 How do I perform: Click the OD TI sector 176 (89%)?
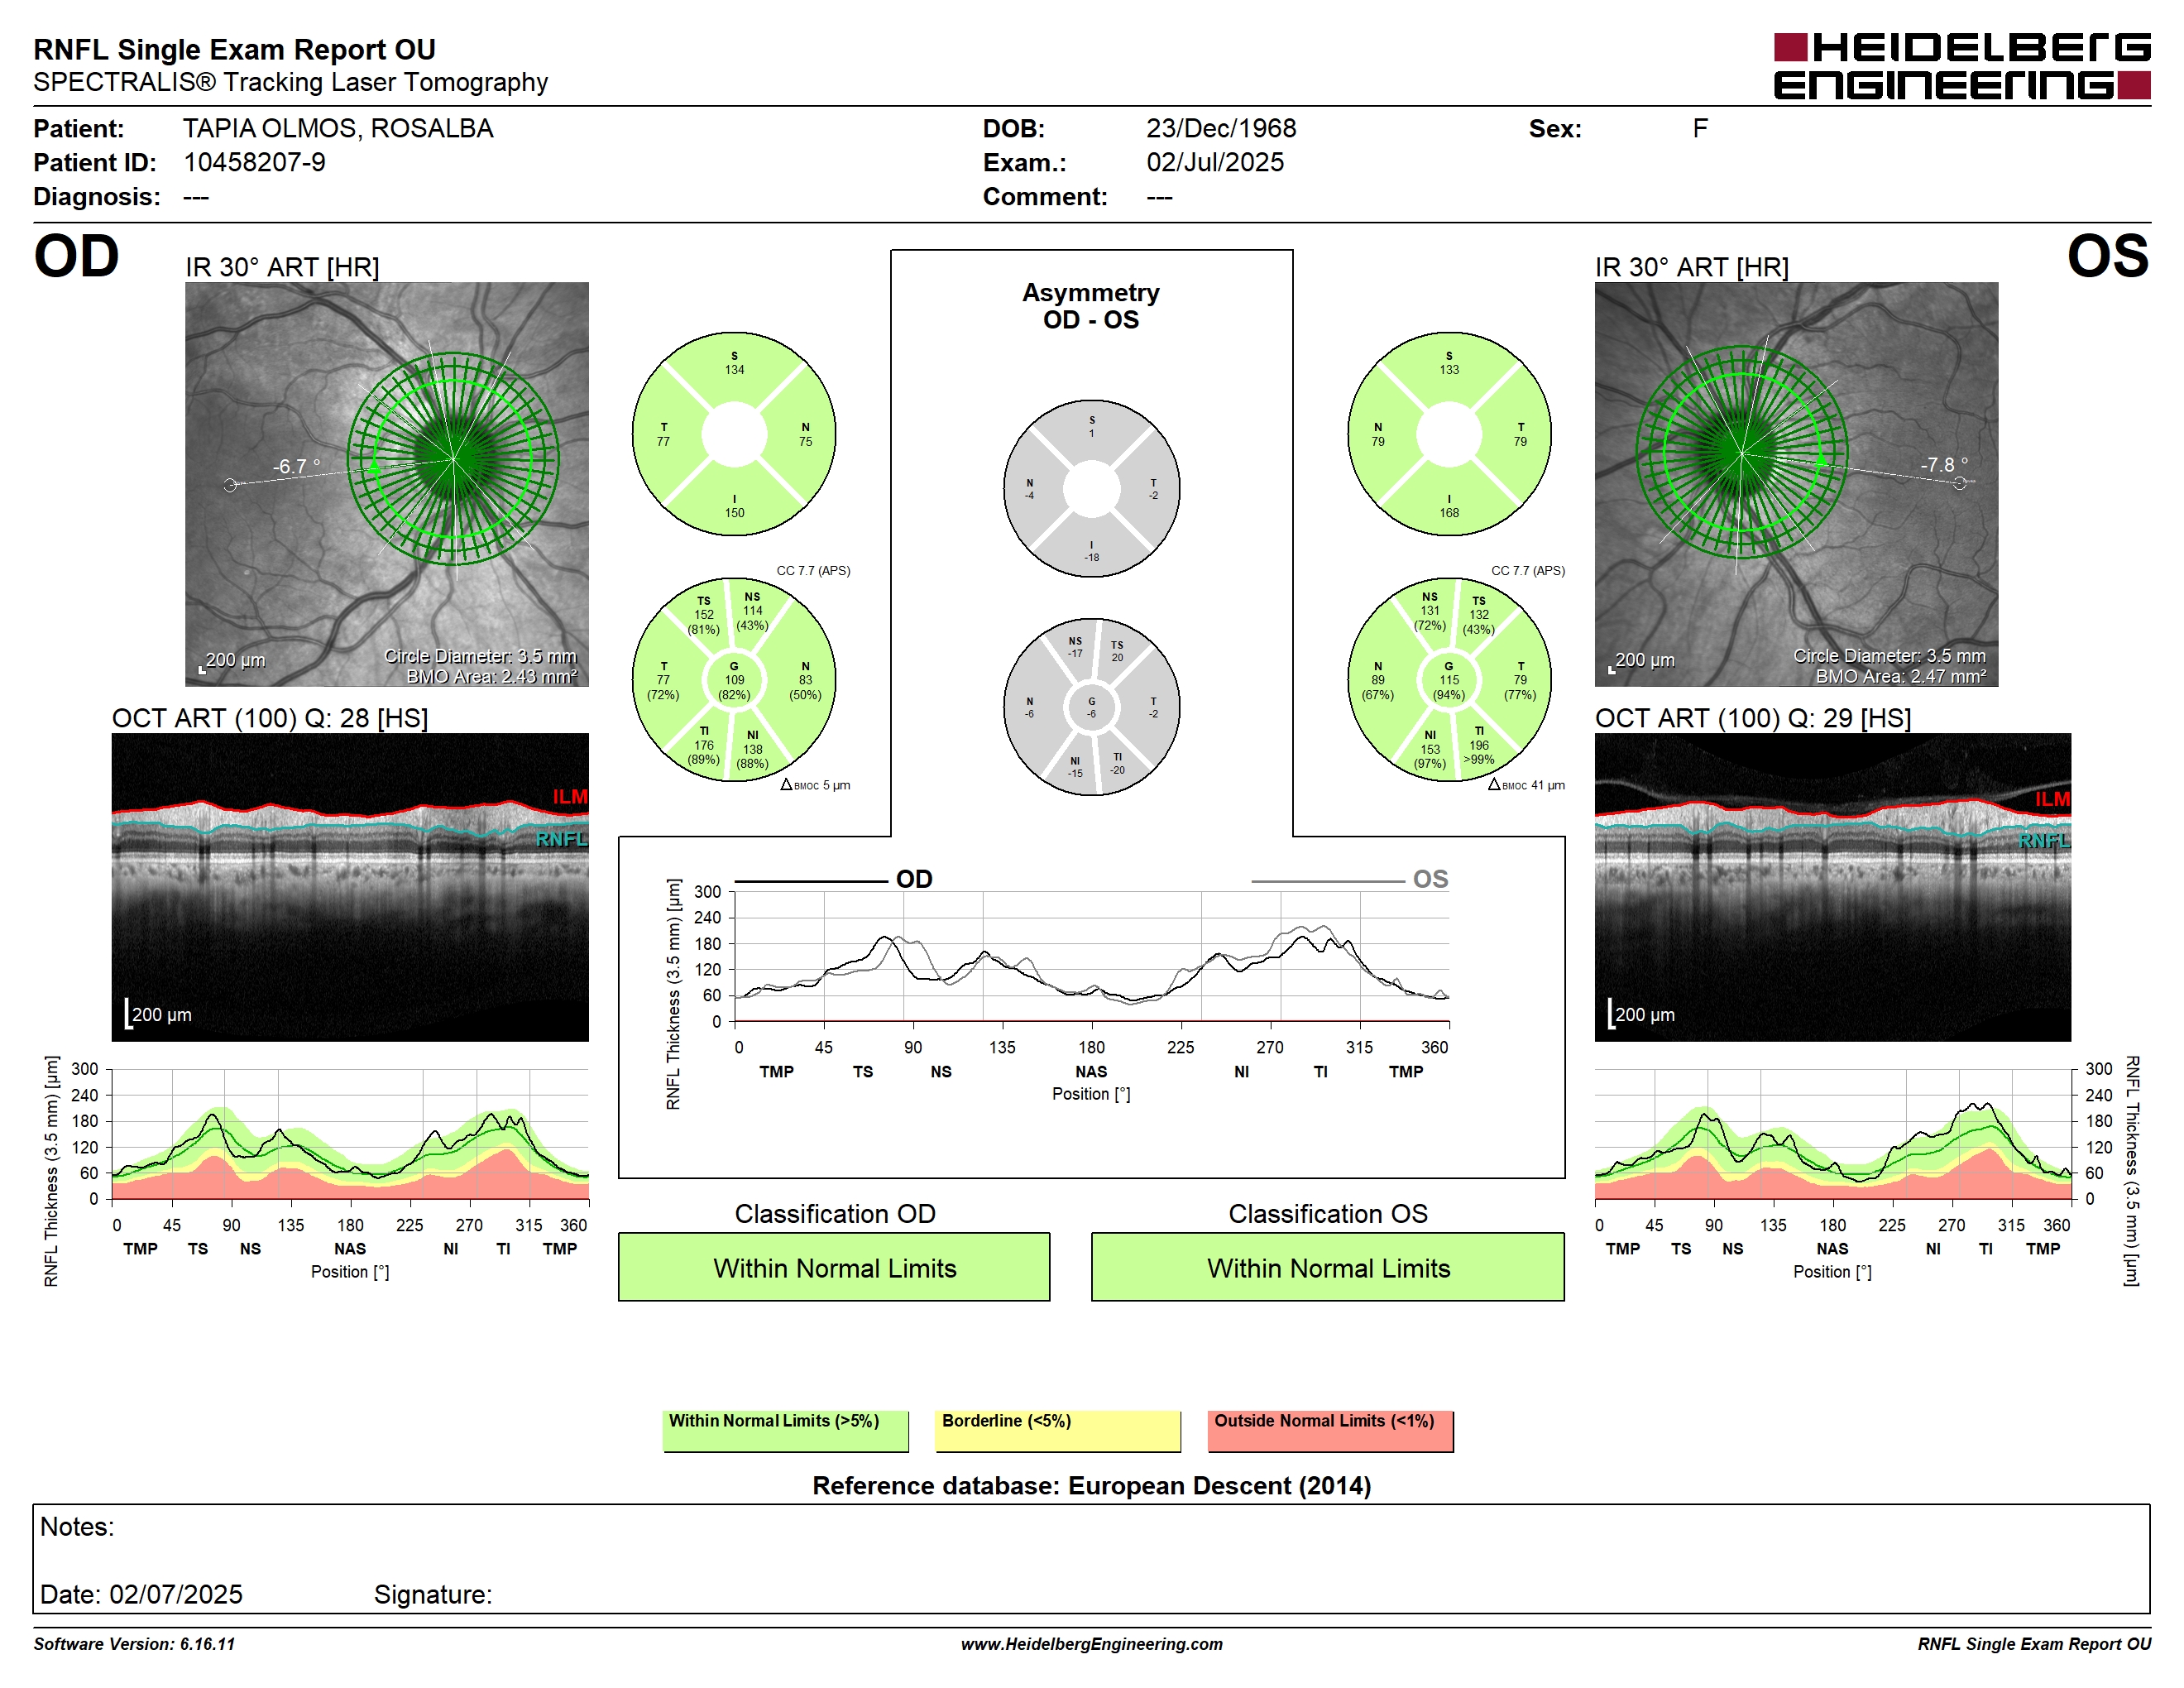(x=704, y=745)
